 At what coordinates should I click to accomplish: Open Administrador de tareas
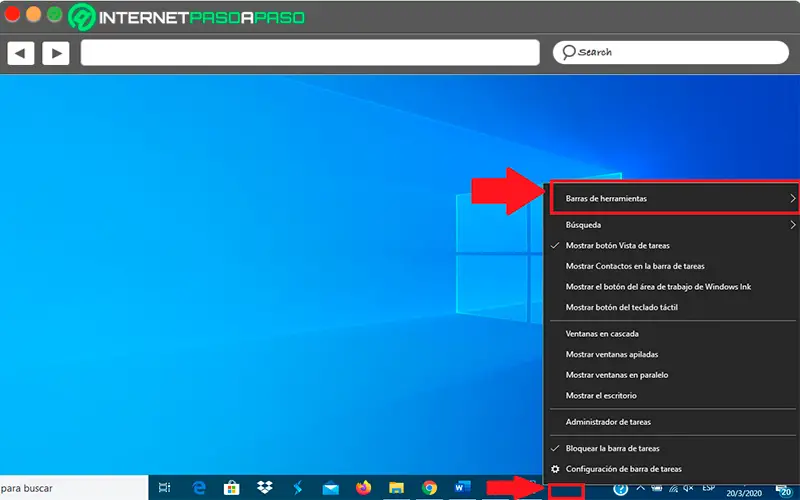[x=673, y=422]
